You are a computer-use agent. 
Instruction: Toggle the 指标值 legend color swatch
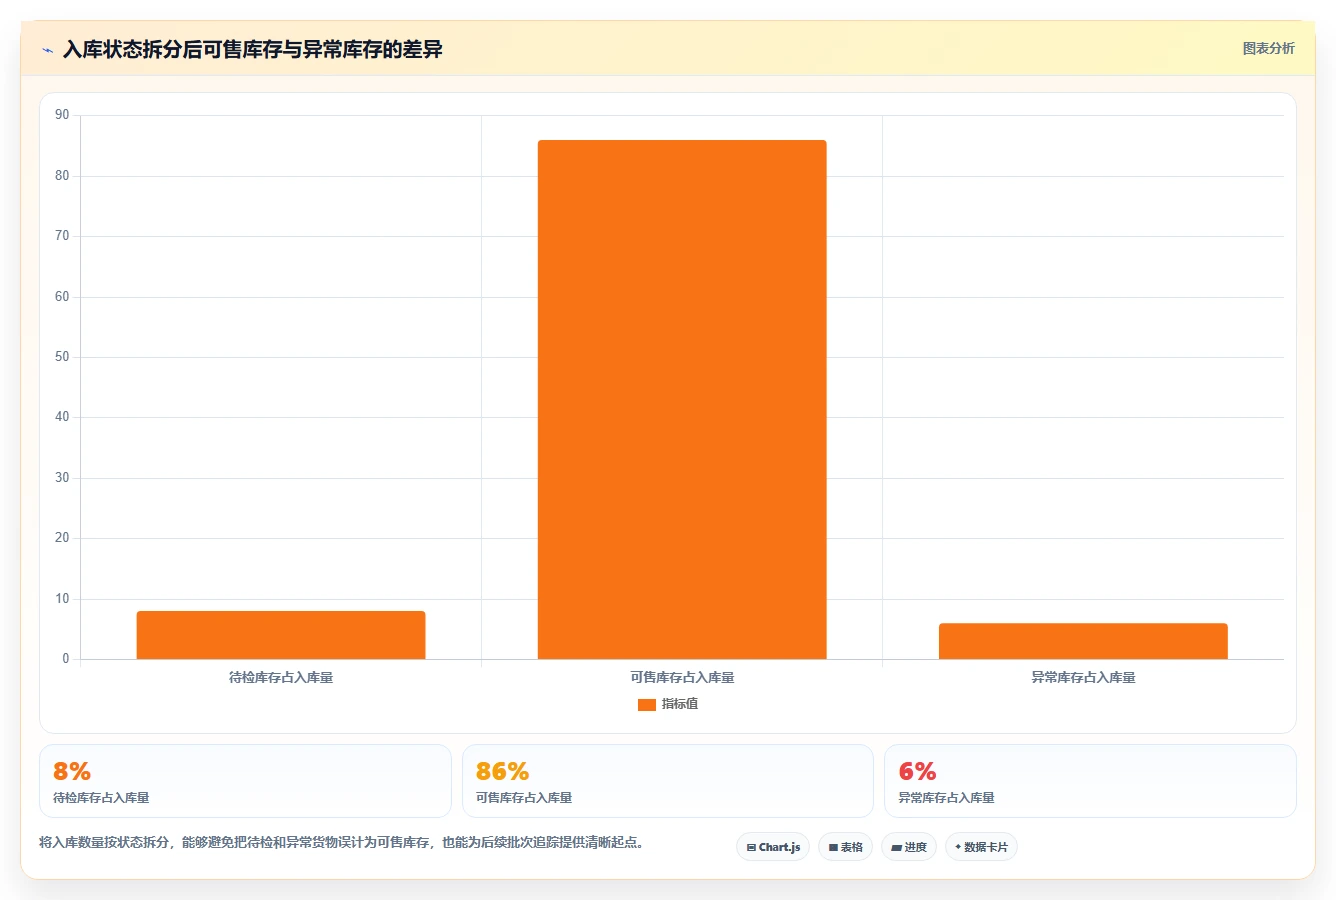tap(647, 705)
